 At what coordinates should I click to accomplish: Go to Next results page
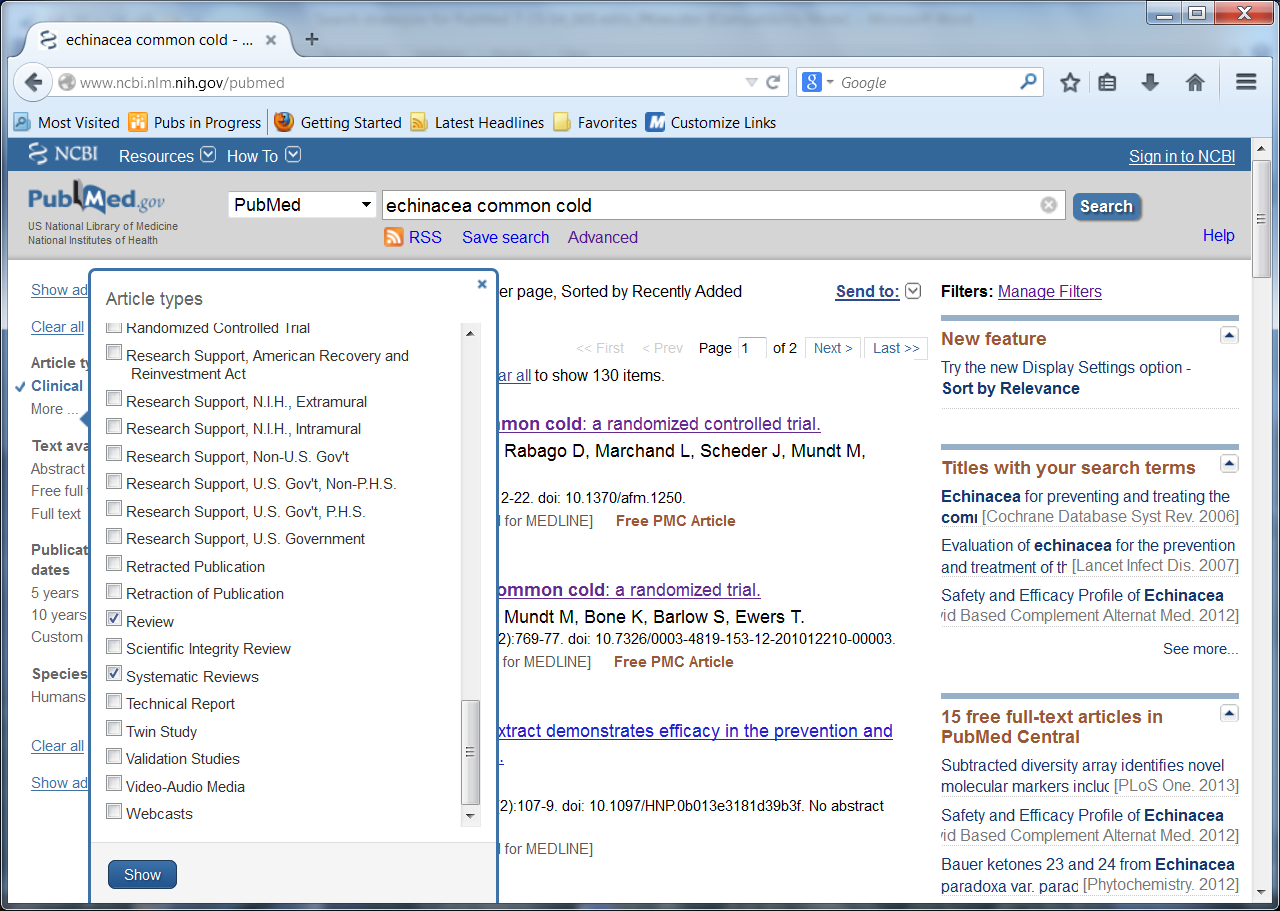coord(833,348)
